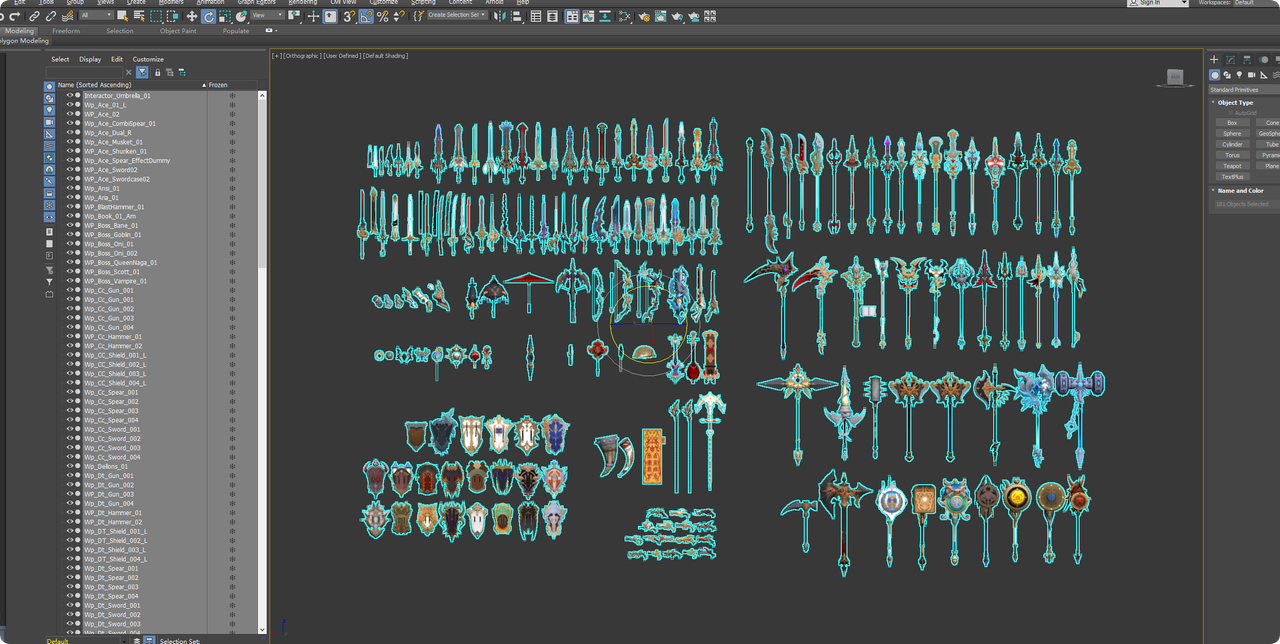Click Select and Place tool

[241, 16]
